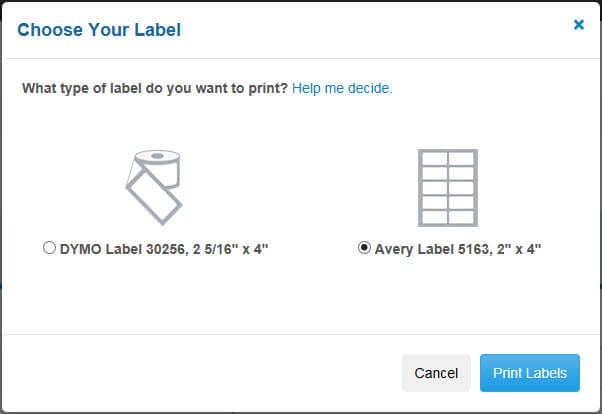Click the Avery label sheet icon

[x=447, y=187]
